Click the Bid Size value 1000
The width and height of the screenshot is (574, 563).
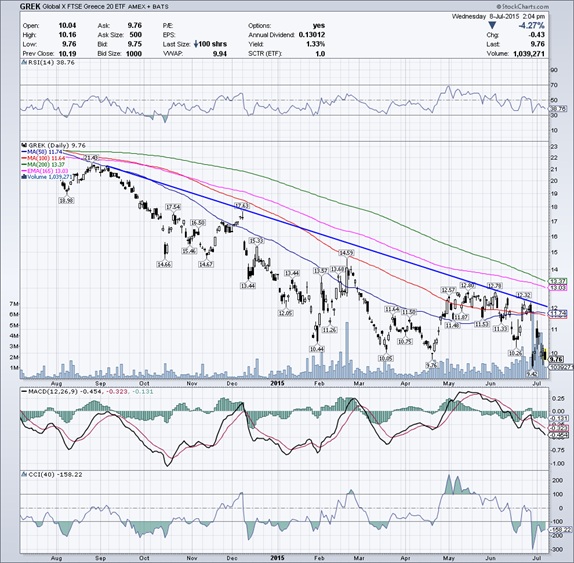[134, 53]
